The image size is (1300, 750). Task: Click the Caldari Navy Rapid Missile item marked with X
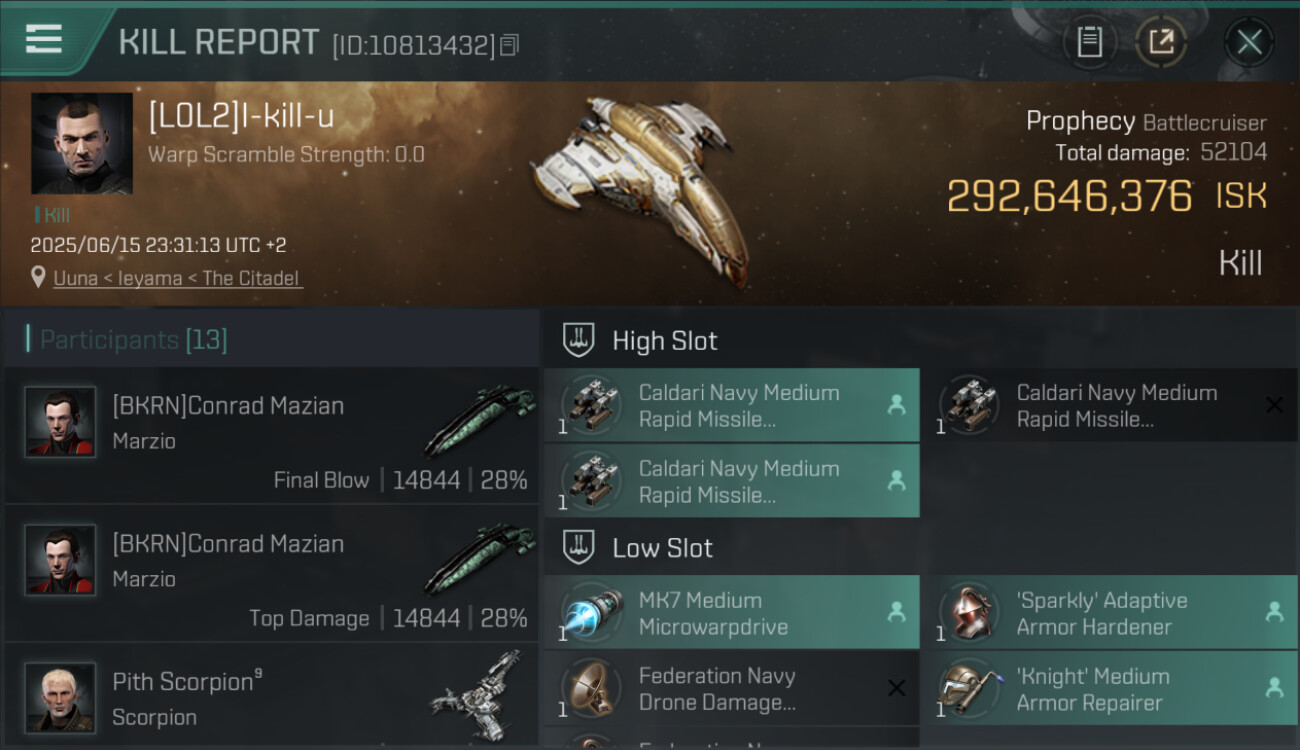1108,406
